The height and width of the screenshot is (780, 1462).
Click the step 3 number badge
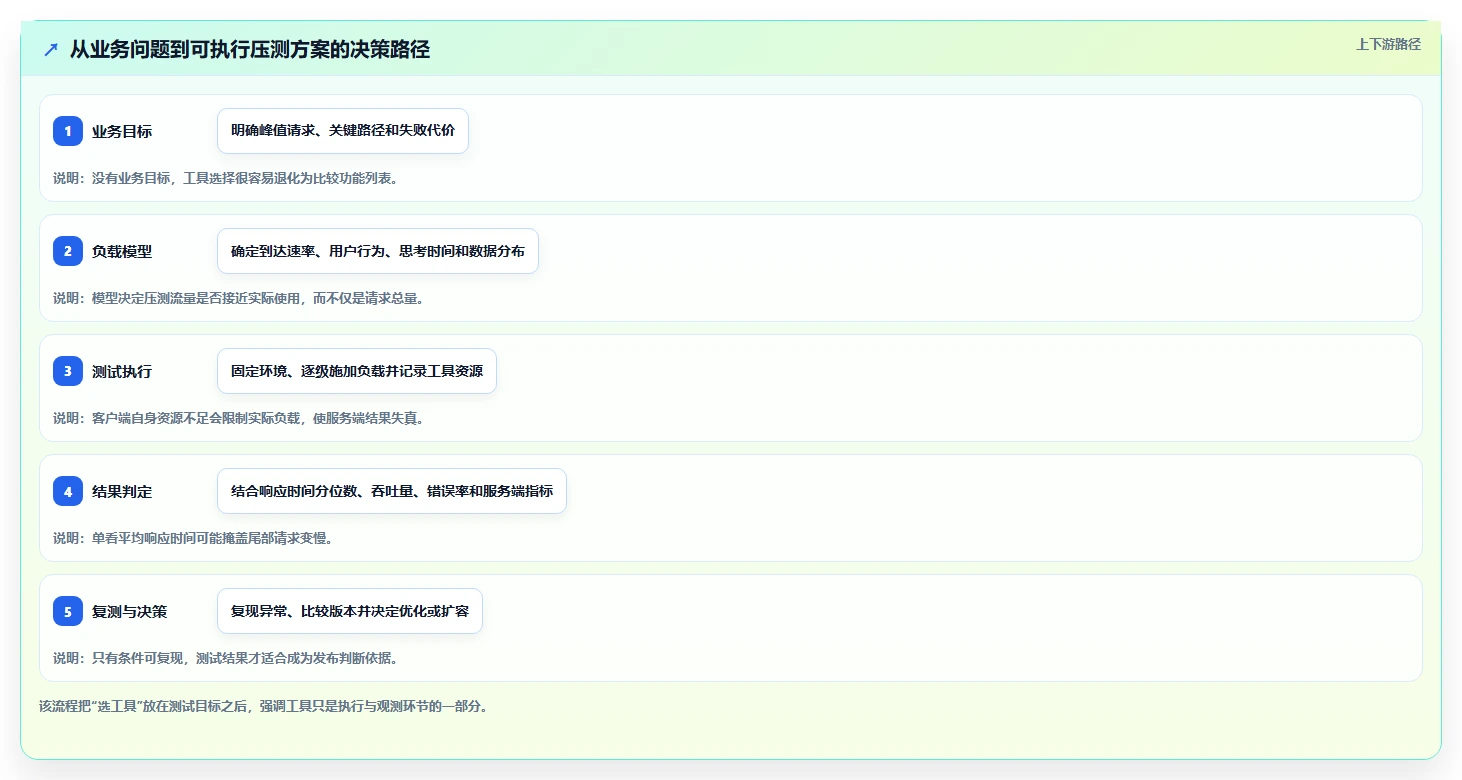click(68, 371)
